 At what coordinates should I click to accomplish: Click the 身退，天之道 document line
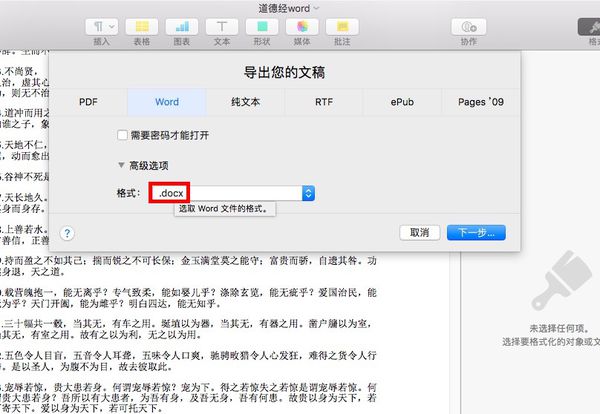[x=33, y=272]
